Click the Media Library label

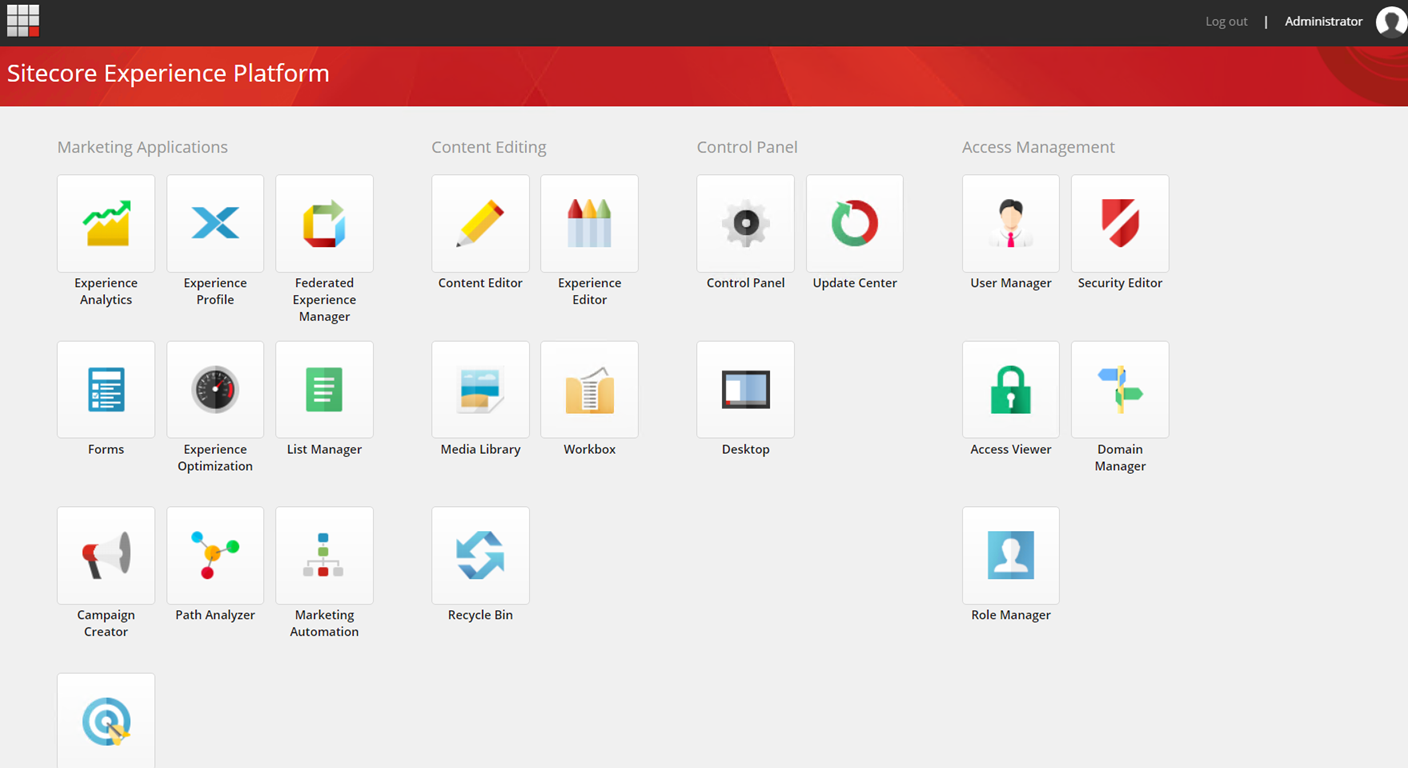click(x=480, y=449)
